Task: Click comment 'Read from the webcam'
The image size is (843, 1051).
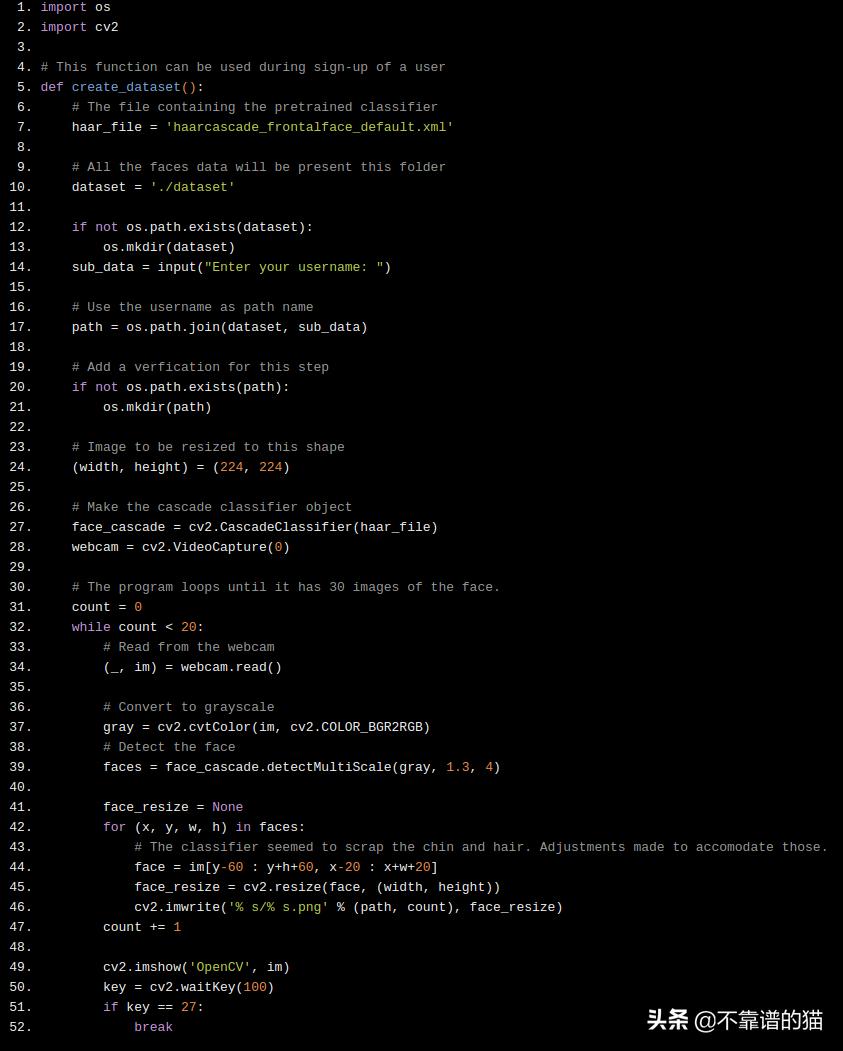Action: 188,647
